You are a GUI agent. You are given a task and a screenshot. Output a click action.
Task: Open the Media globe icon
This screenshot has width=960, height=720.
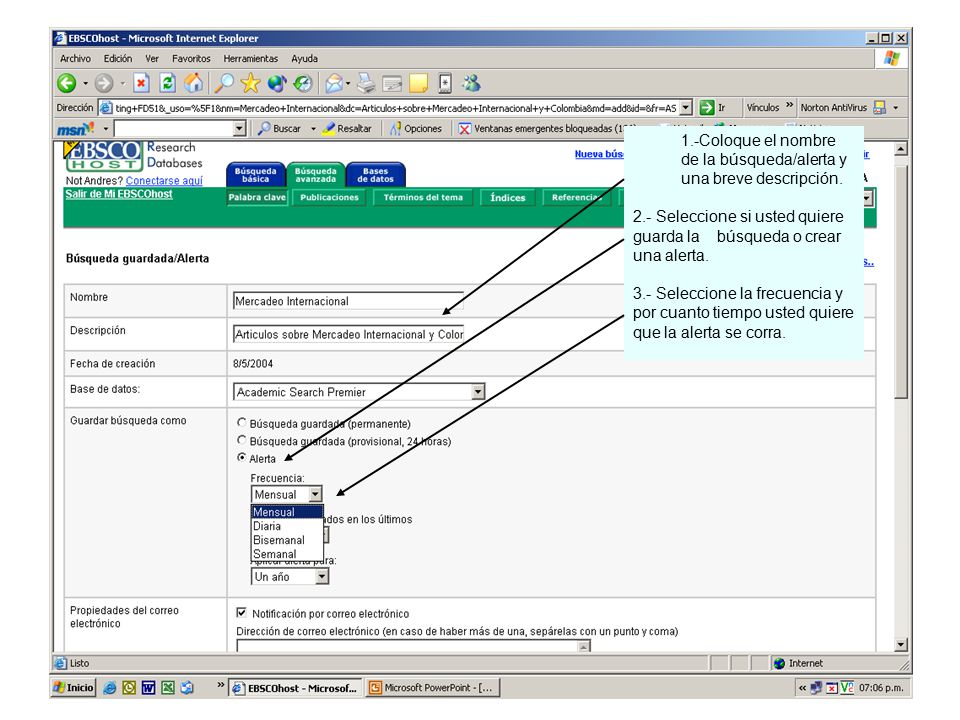(x=277, y=83)
